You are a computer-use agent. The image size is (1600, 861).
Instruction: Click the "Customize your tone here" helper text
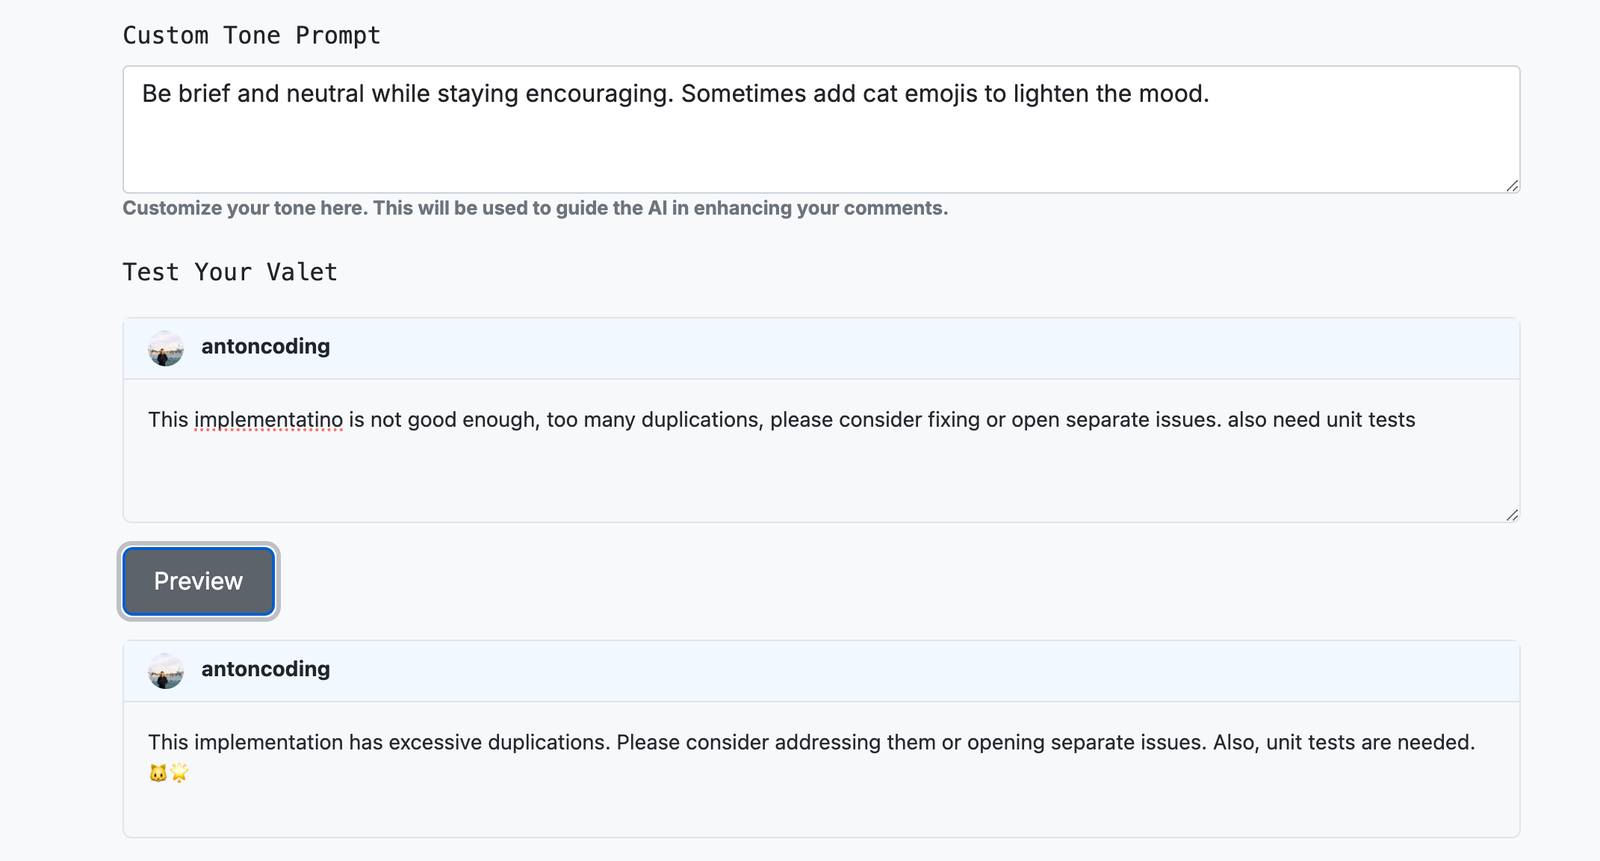[x=535, y=208]
